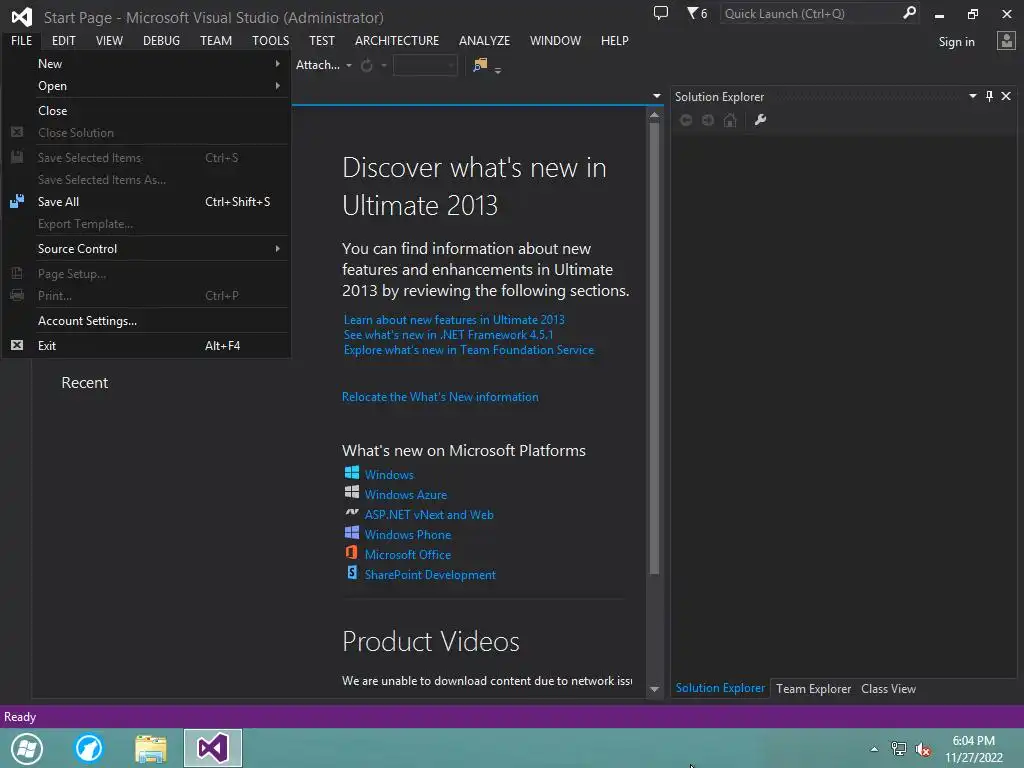Click the Exit X icon in File menu
Viewport: 1024px width, 768px height.
pos(17,345)
